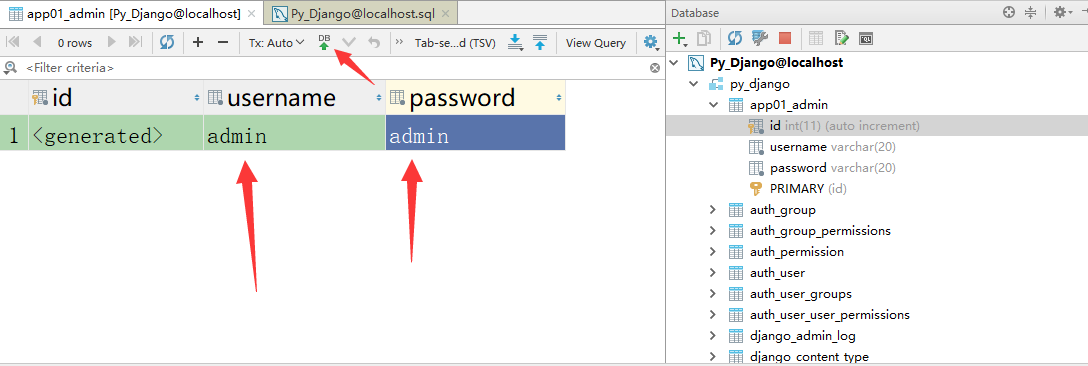Expand the auth_user table node

[x=713, y=273]
